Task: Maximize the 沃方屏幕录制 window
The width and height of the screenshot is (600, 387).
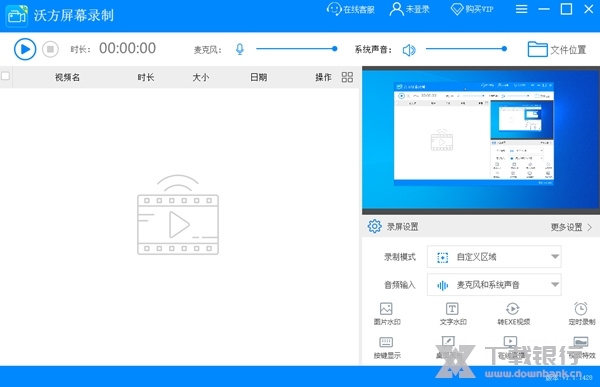Action: click(566, 9)
